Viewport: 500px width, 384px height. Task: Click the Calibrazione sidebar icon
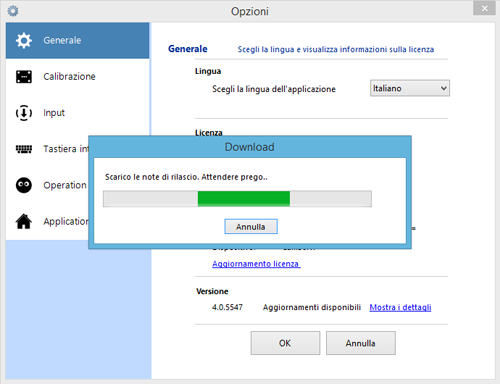(24, 77)
